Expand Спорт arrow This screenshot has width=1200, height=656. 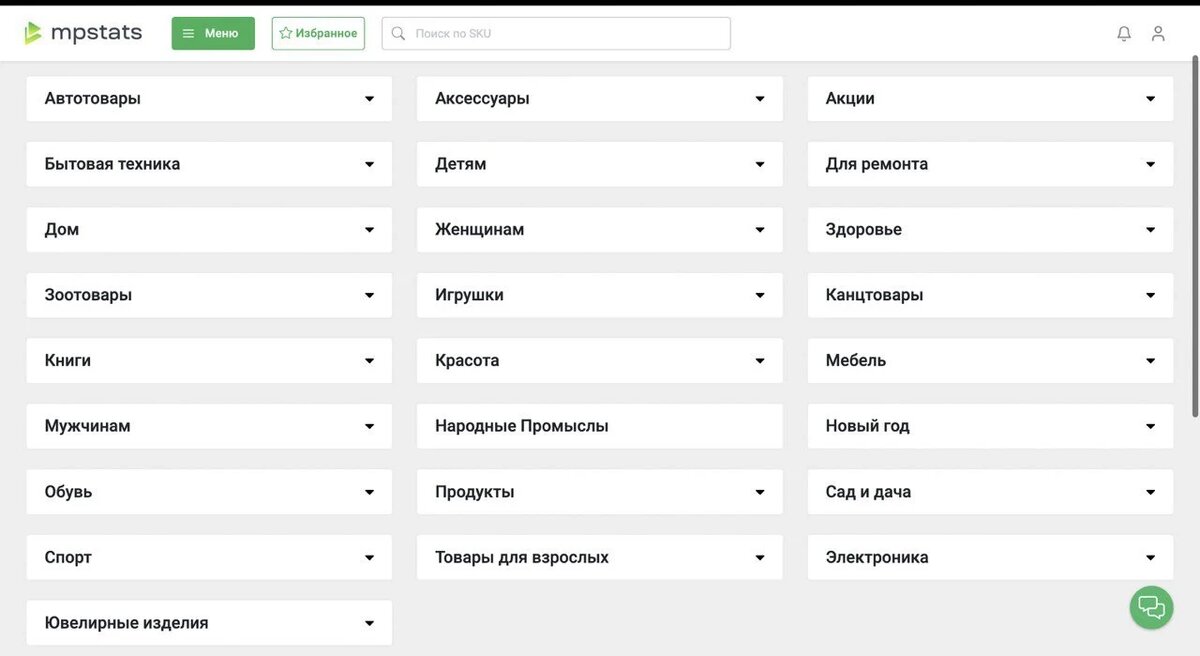point(369,558)
